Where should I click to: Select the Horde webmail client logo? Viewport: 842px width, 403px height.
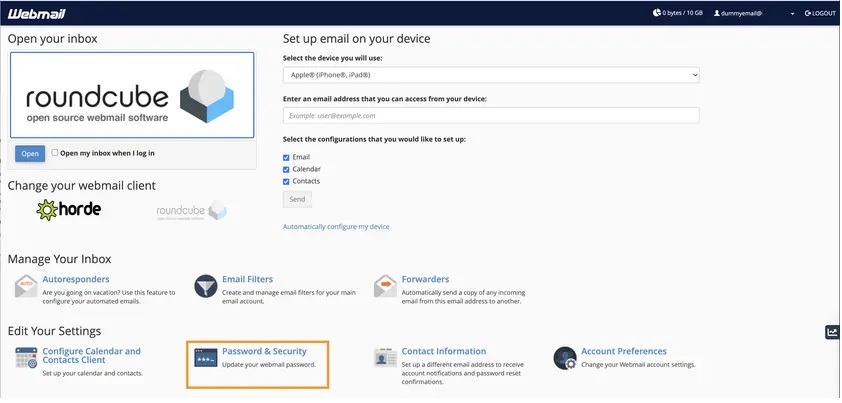[69, 210]
